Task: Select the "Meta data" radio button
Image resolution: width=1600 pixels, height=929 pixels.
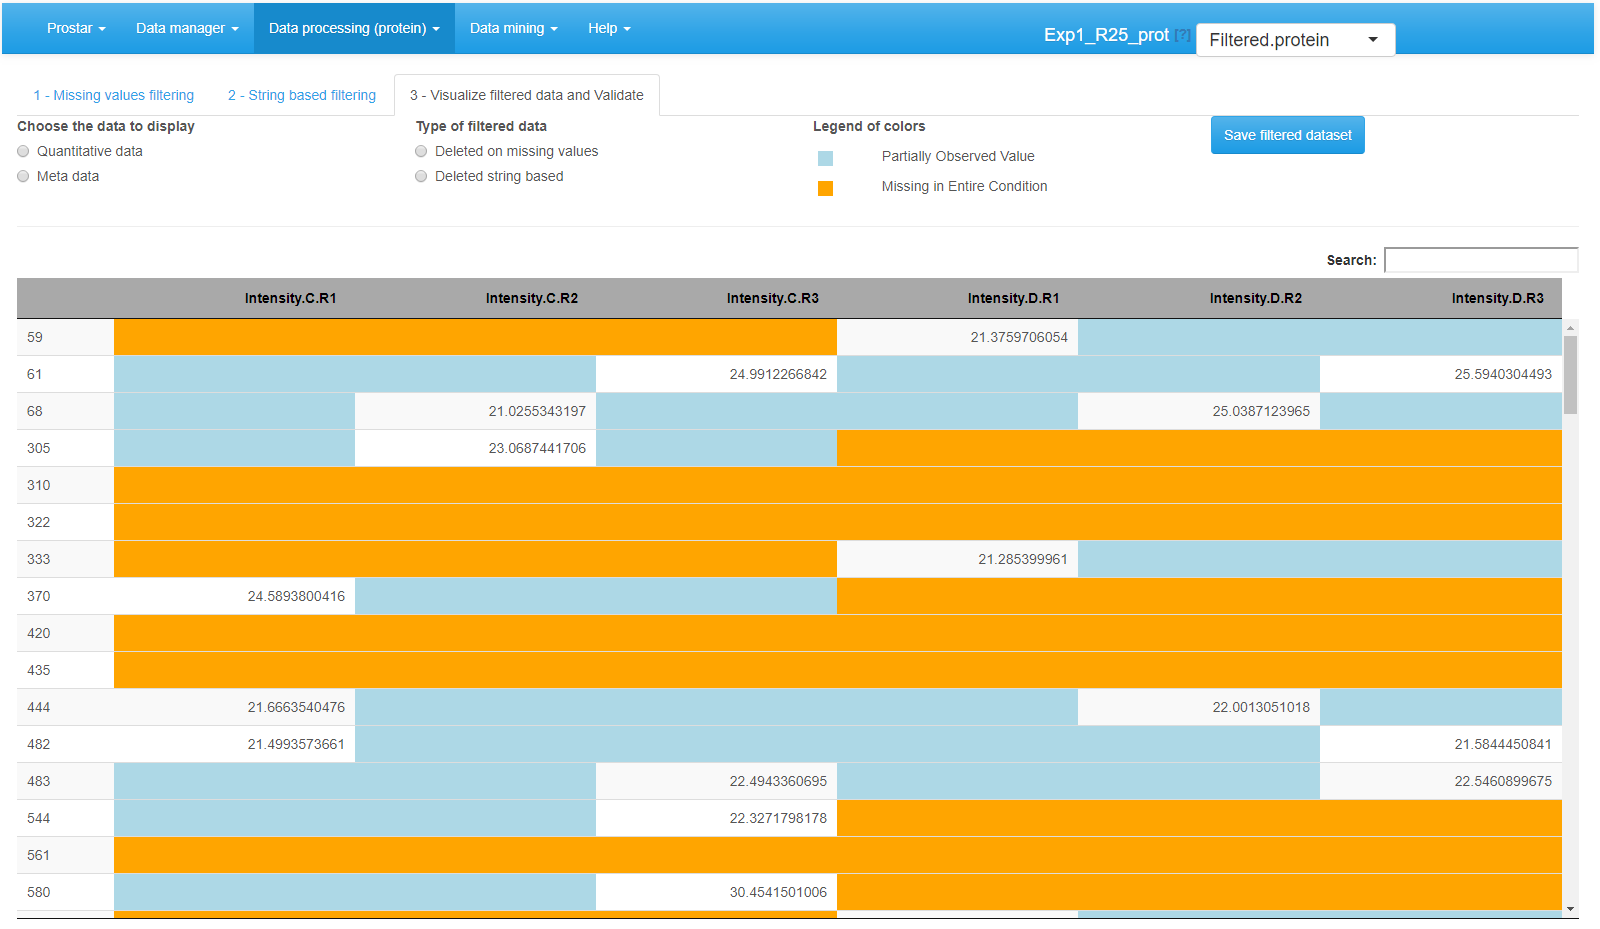Action: (x=22, y=176)
